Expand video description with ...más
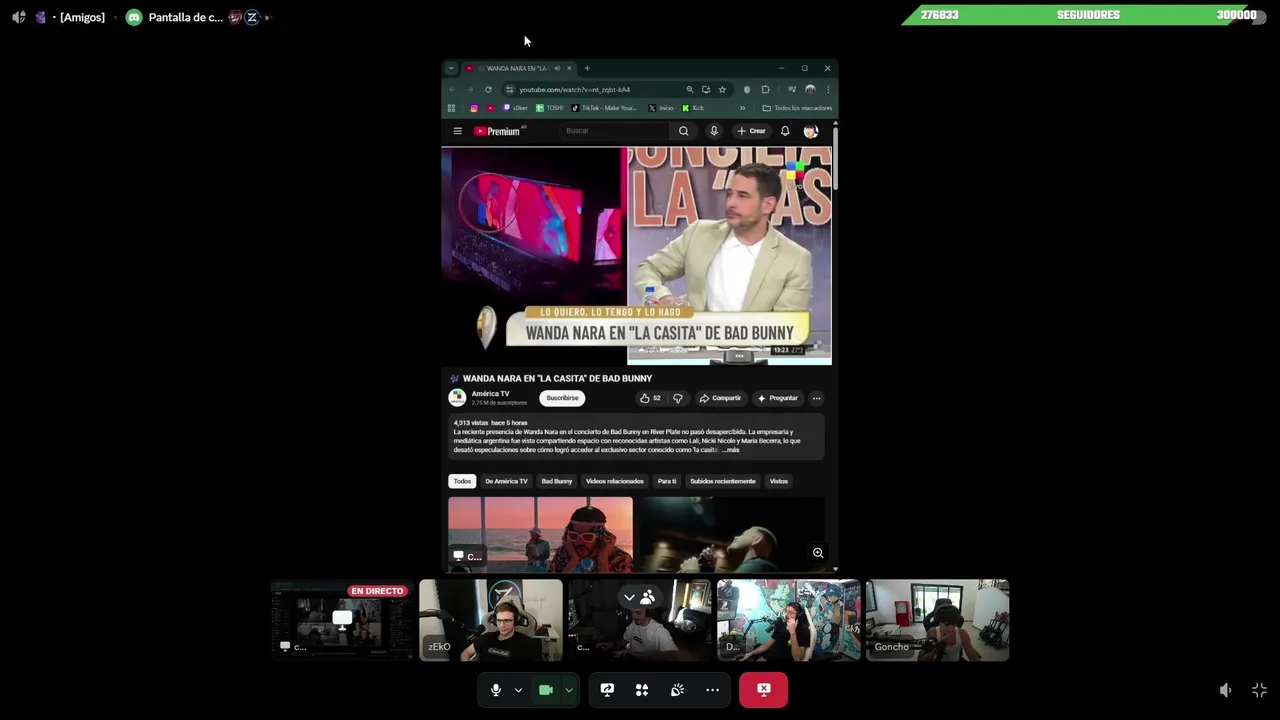Viewport: 1280px width, 720px height. (x=730, y=450)
